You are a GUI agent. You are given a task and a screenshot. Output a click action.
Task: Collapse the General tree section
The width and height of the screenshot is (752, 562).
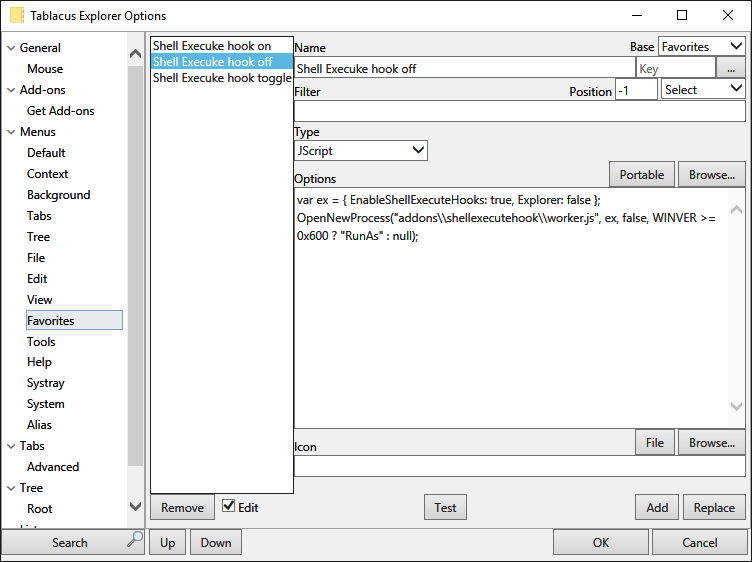[x=12, y=48]
